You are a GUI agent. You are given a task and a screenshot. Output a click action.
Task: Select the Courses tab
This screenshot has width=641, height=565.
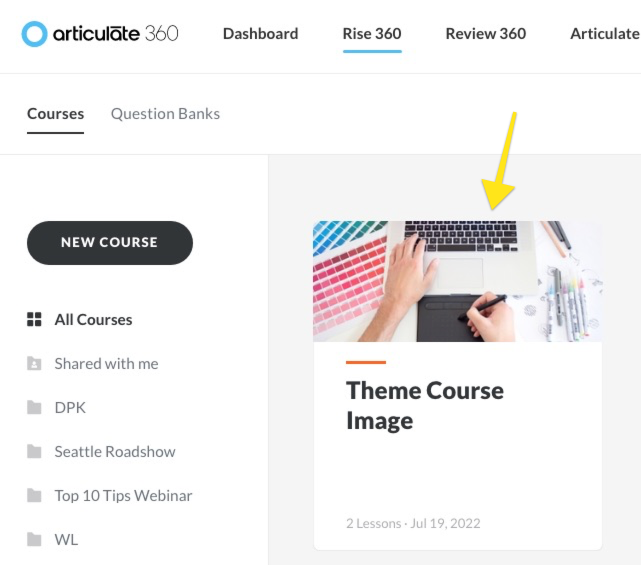[x=55, y=114]
